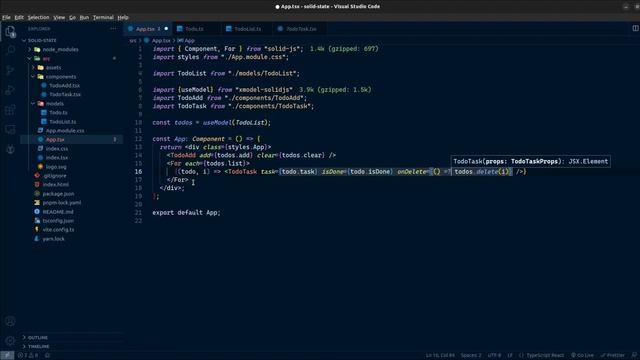The width and height of the screenshot is (640, 360).
Task: Open the Extensions view
Action: [x=10, y=109]
